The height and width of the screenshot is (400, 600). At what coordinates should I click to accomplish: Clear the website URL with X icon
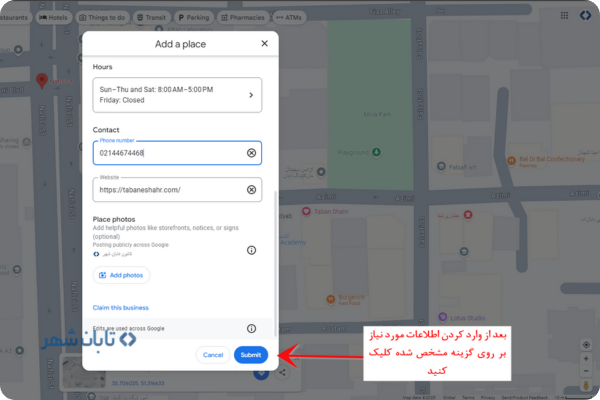[251, 190]
